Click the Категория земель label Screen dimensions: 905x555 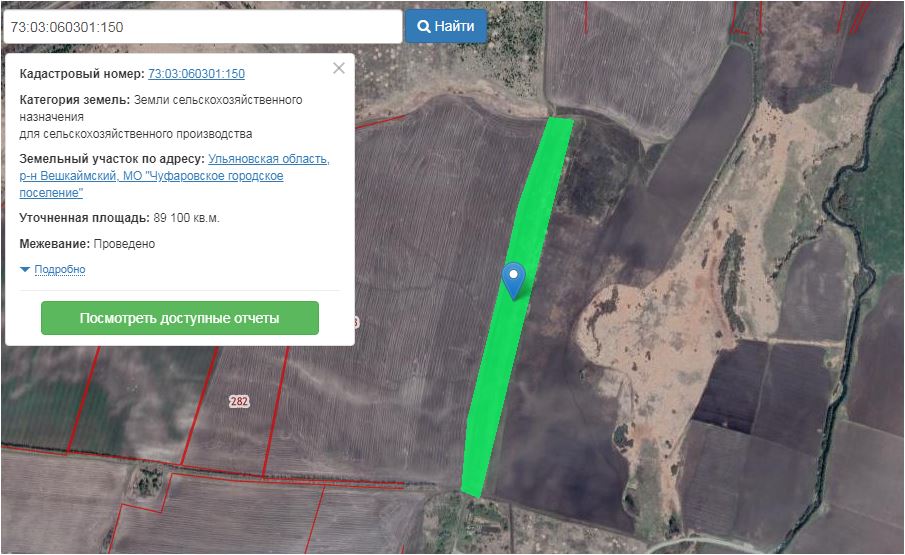(74, 100)
